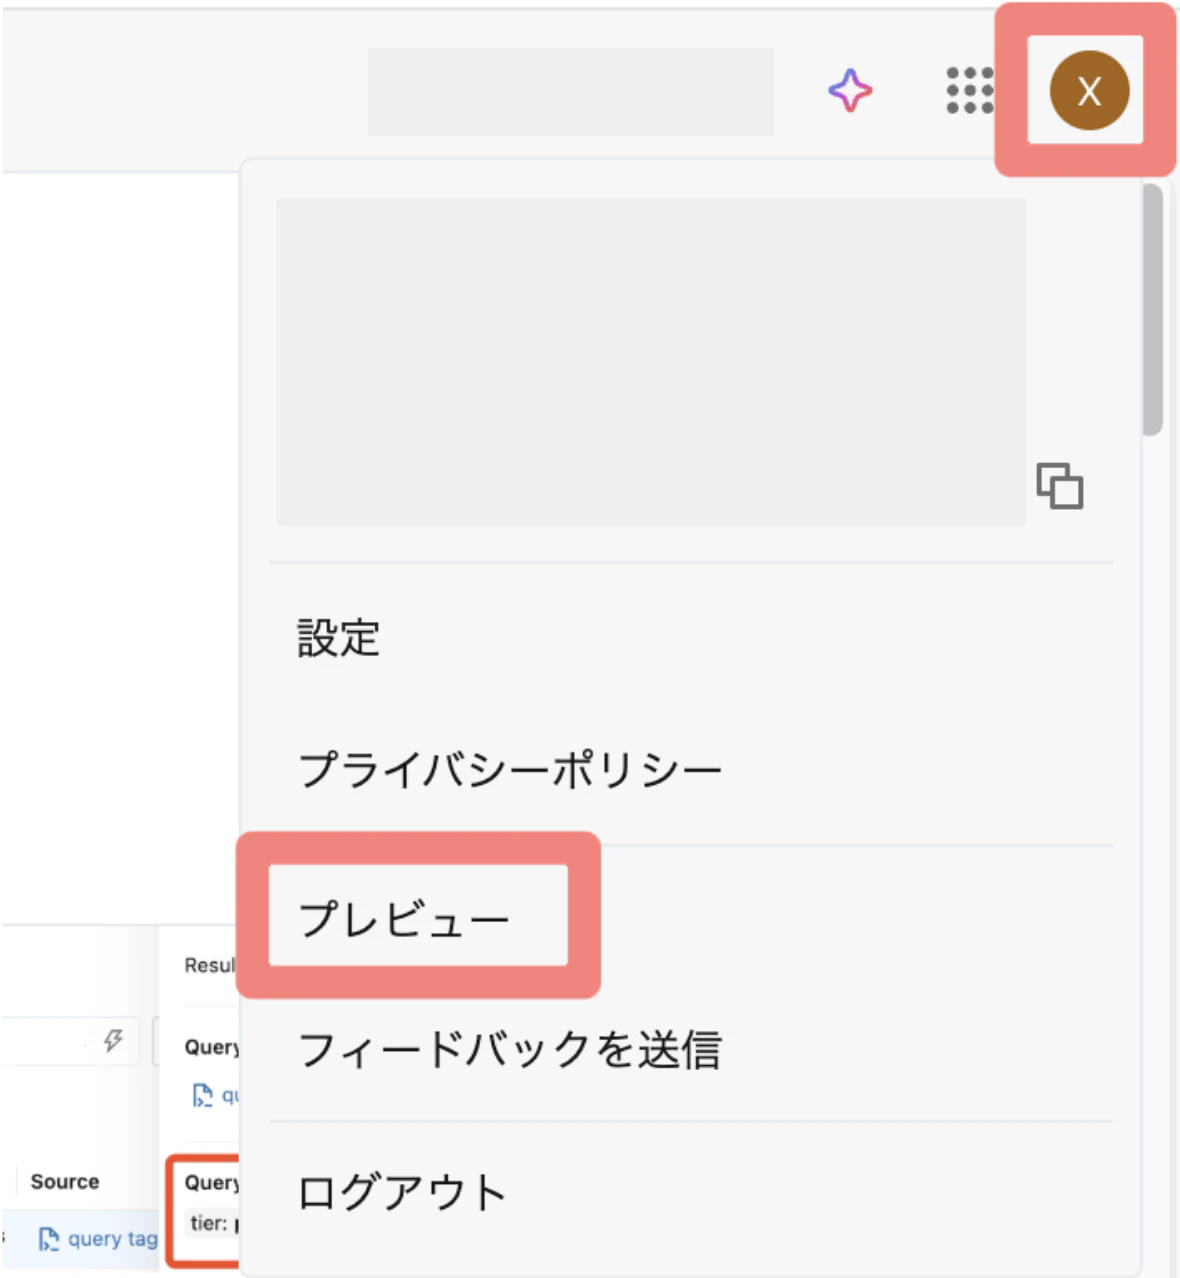Image resolution: width=1180 pixels, height=1278 pixels.
Task: Select プレビュー in the user menu
Action: tap(405, 918)
